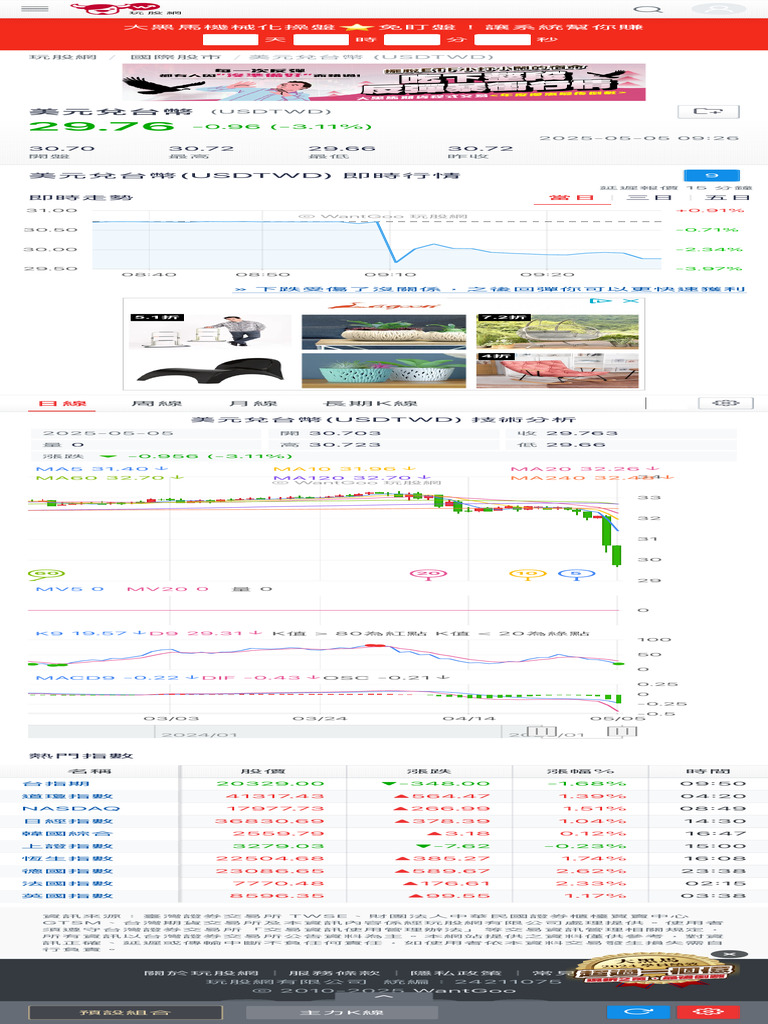Screen dimensions: 768x1024
Task: Click 服務條款 footer link
Action: click(x=334, y=973)
